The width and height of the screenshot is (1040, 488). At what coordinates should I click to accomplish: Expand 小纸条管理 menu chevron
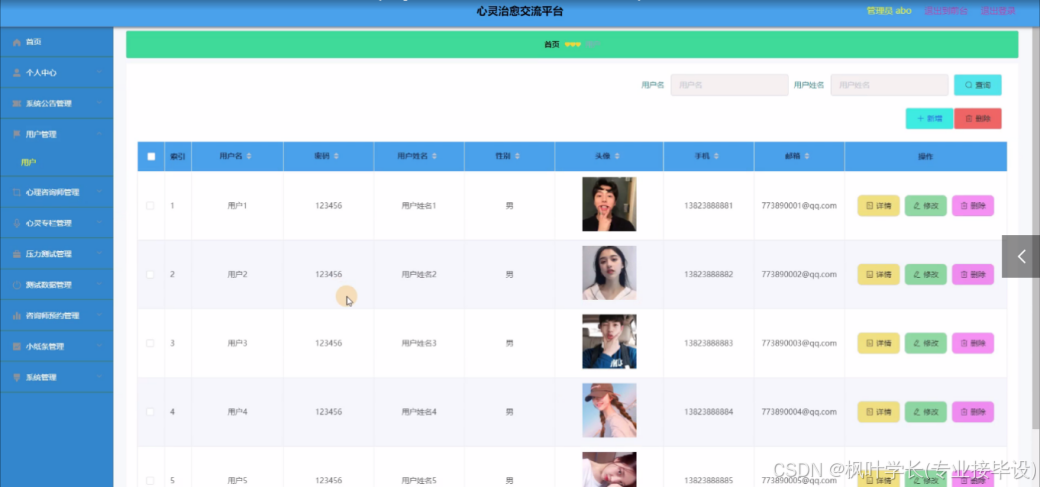pos(99,346)
